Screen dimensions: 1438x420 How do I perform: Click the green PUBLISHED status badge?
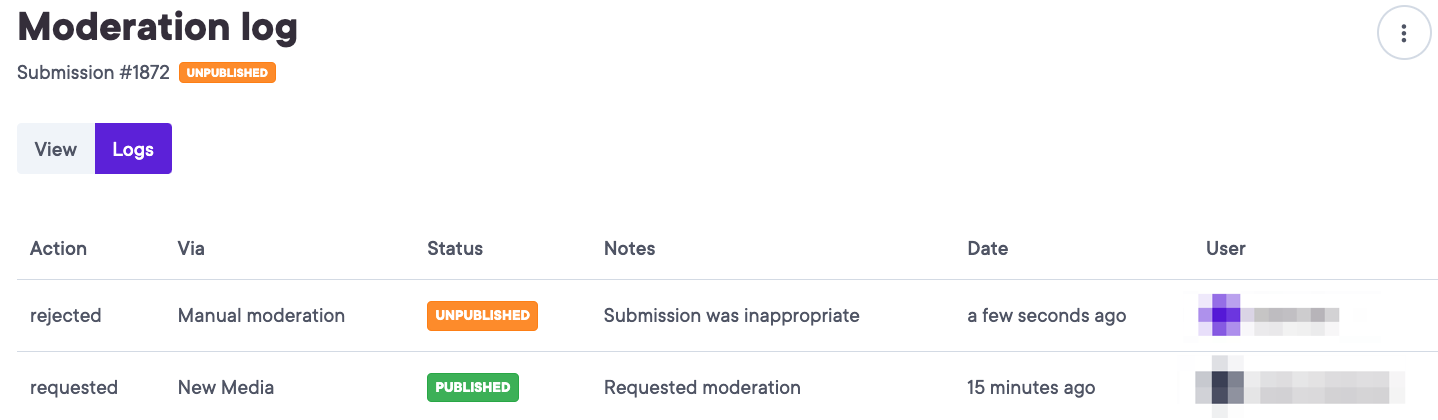point(473,387)
